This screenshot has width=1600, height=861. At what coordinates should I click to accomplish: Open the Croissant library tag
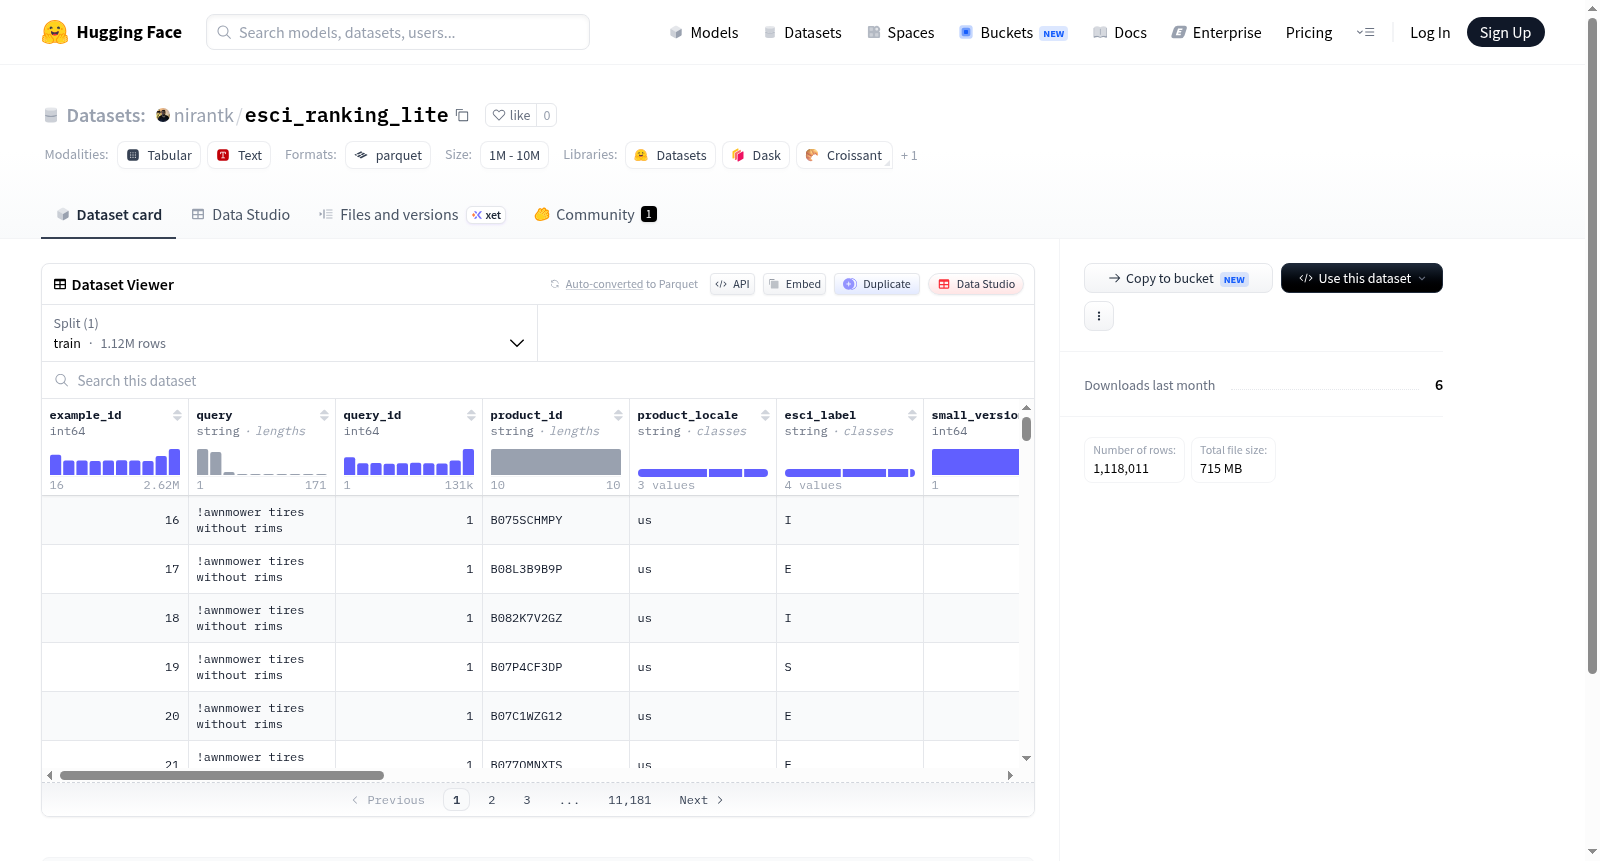pyautogui.click(x=844, y=155)
